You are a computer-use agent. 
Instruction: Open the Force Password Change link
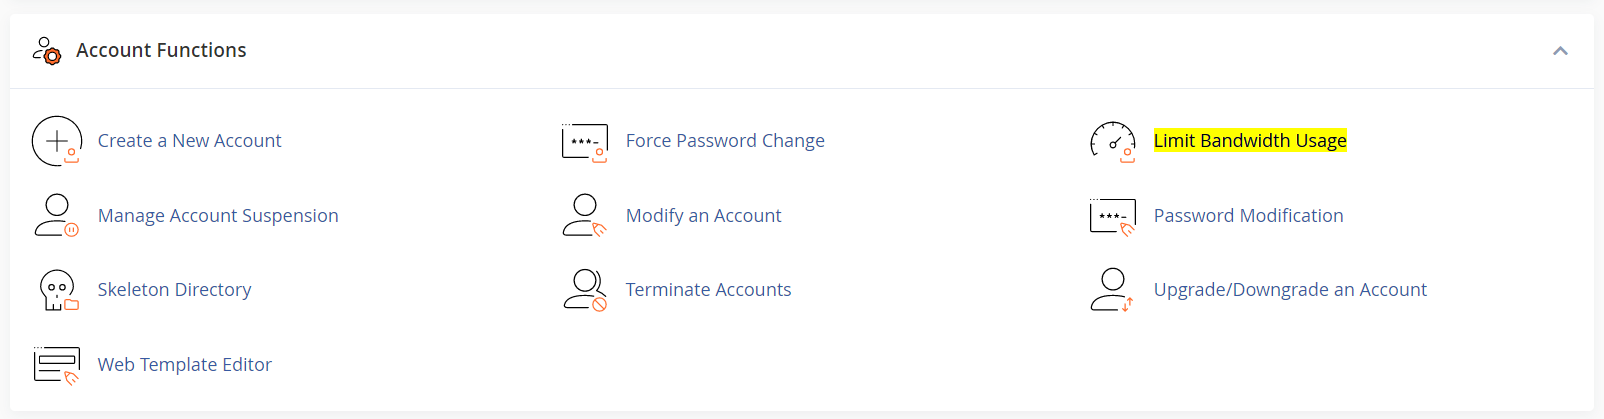click(725, 141)
